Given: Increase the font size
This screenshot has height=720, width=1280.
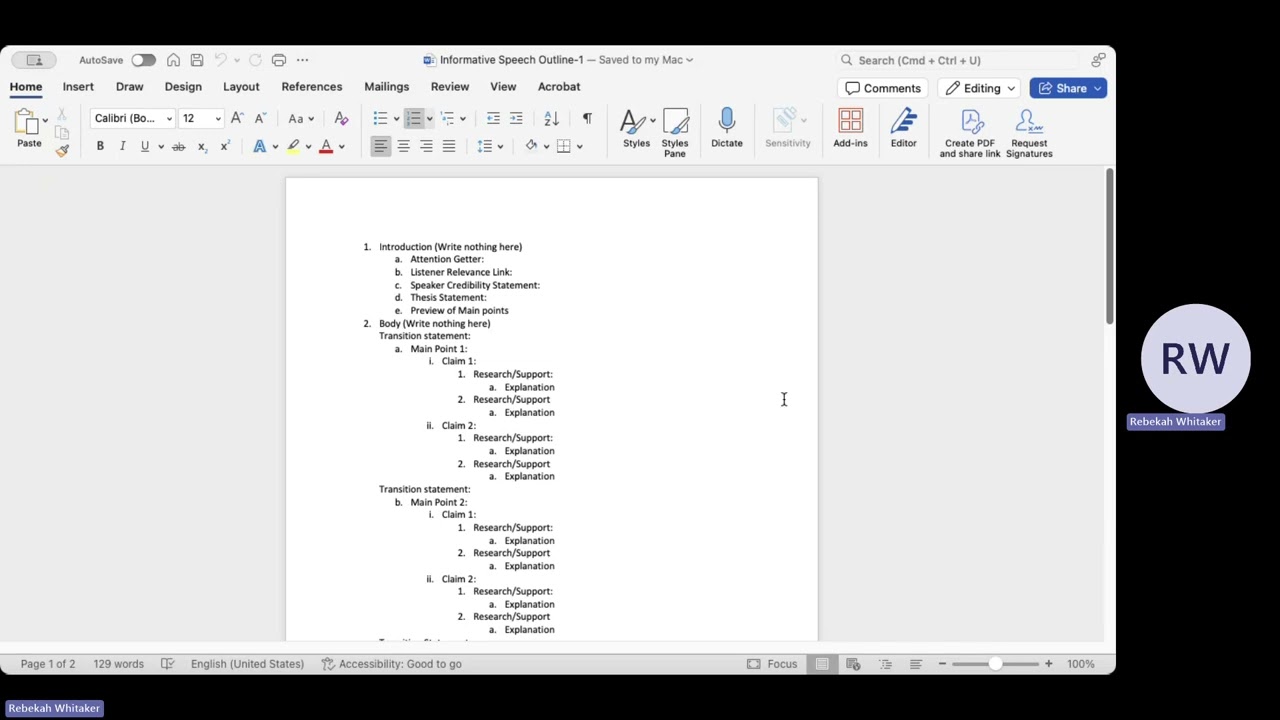Looking at the screenshot, I should tap(237, 118).
